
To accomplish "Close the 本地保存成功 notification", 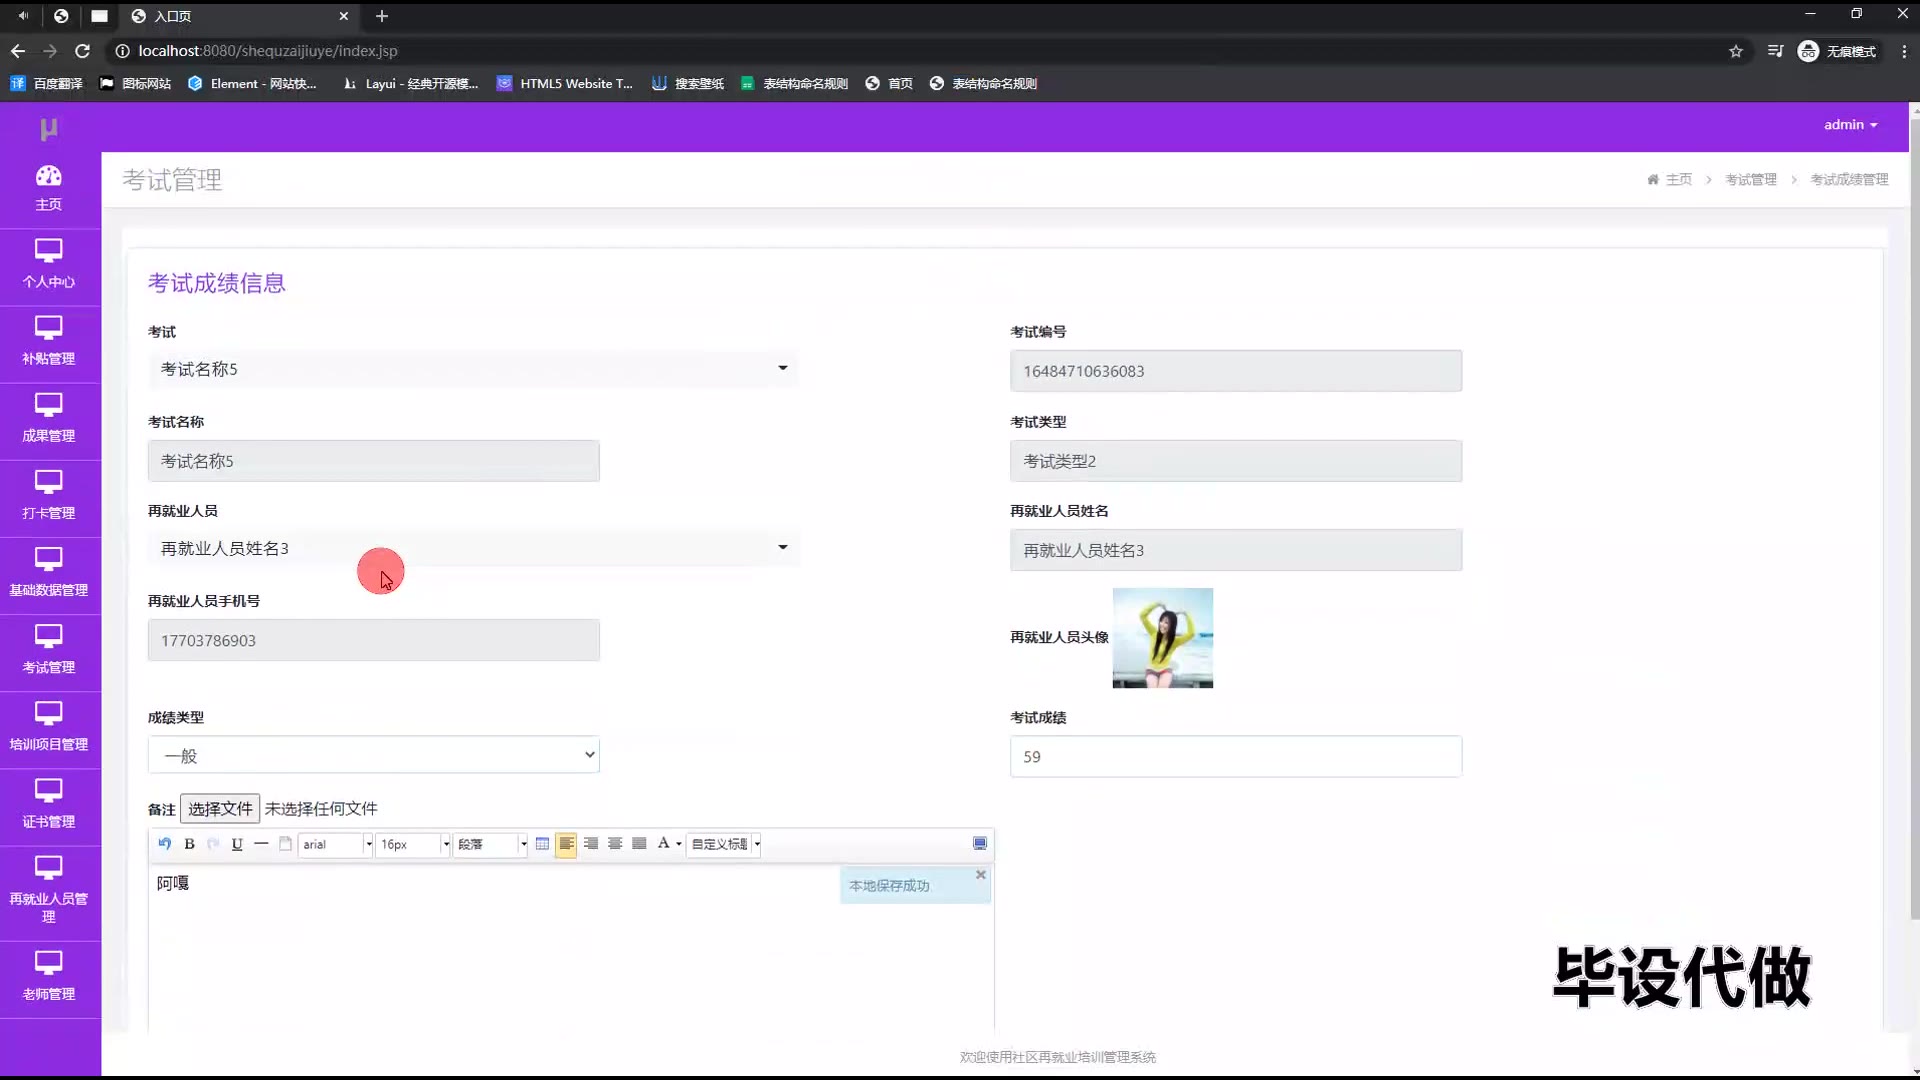I will [x=981, y=875].
